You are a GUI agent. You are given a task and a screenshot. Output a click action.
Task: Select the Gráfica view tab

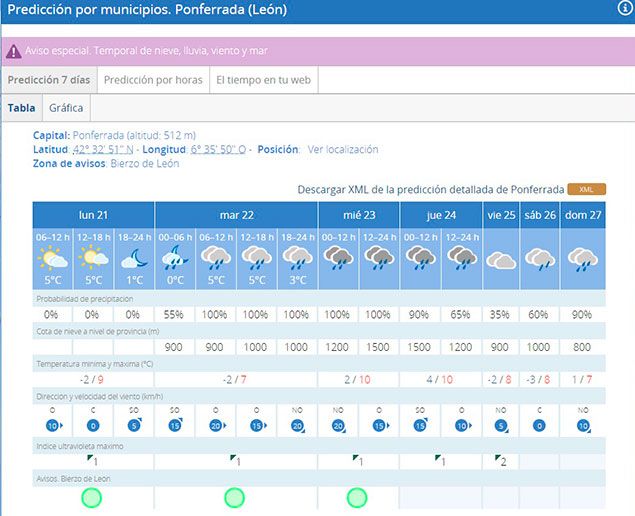(x=66, y=108)
